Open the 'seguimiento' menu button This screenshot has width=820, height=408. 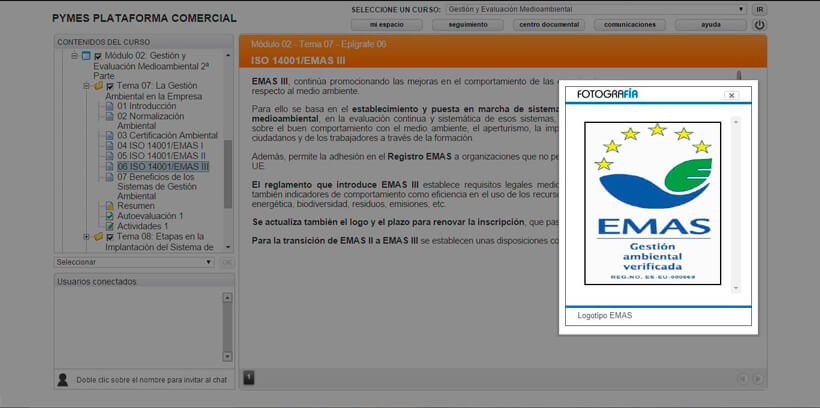click(x=468, y=25)
